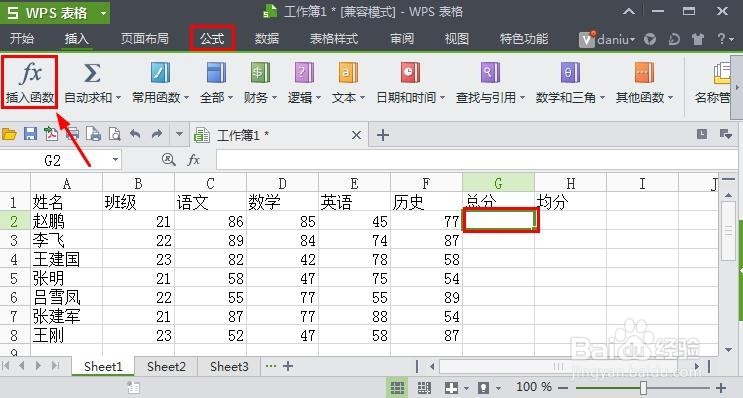Expand the 日期和时间 dropdown arrow
The width and height of the screenshot is (743, 398).
pyautogui.click(x=442, y=98)
